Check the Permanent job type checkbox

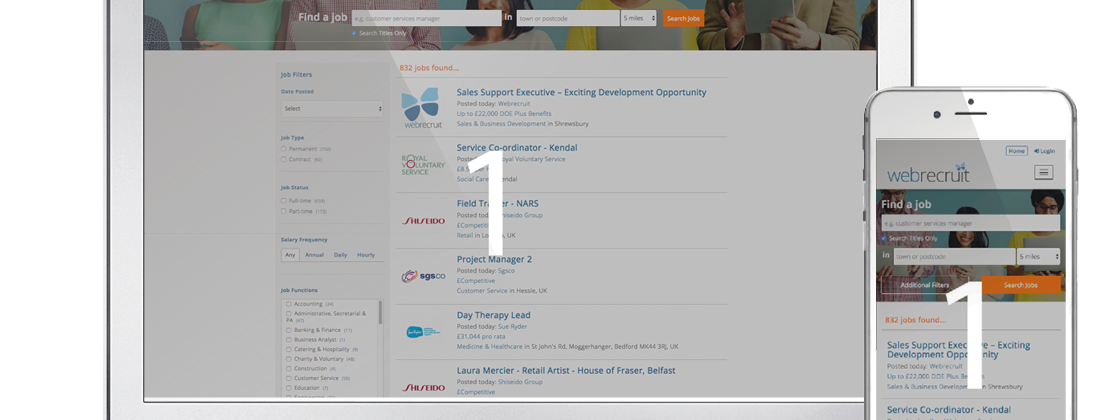(x=284, y=148)
